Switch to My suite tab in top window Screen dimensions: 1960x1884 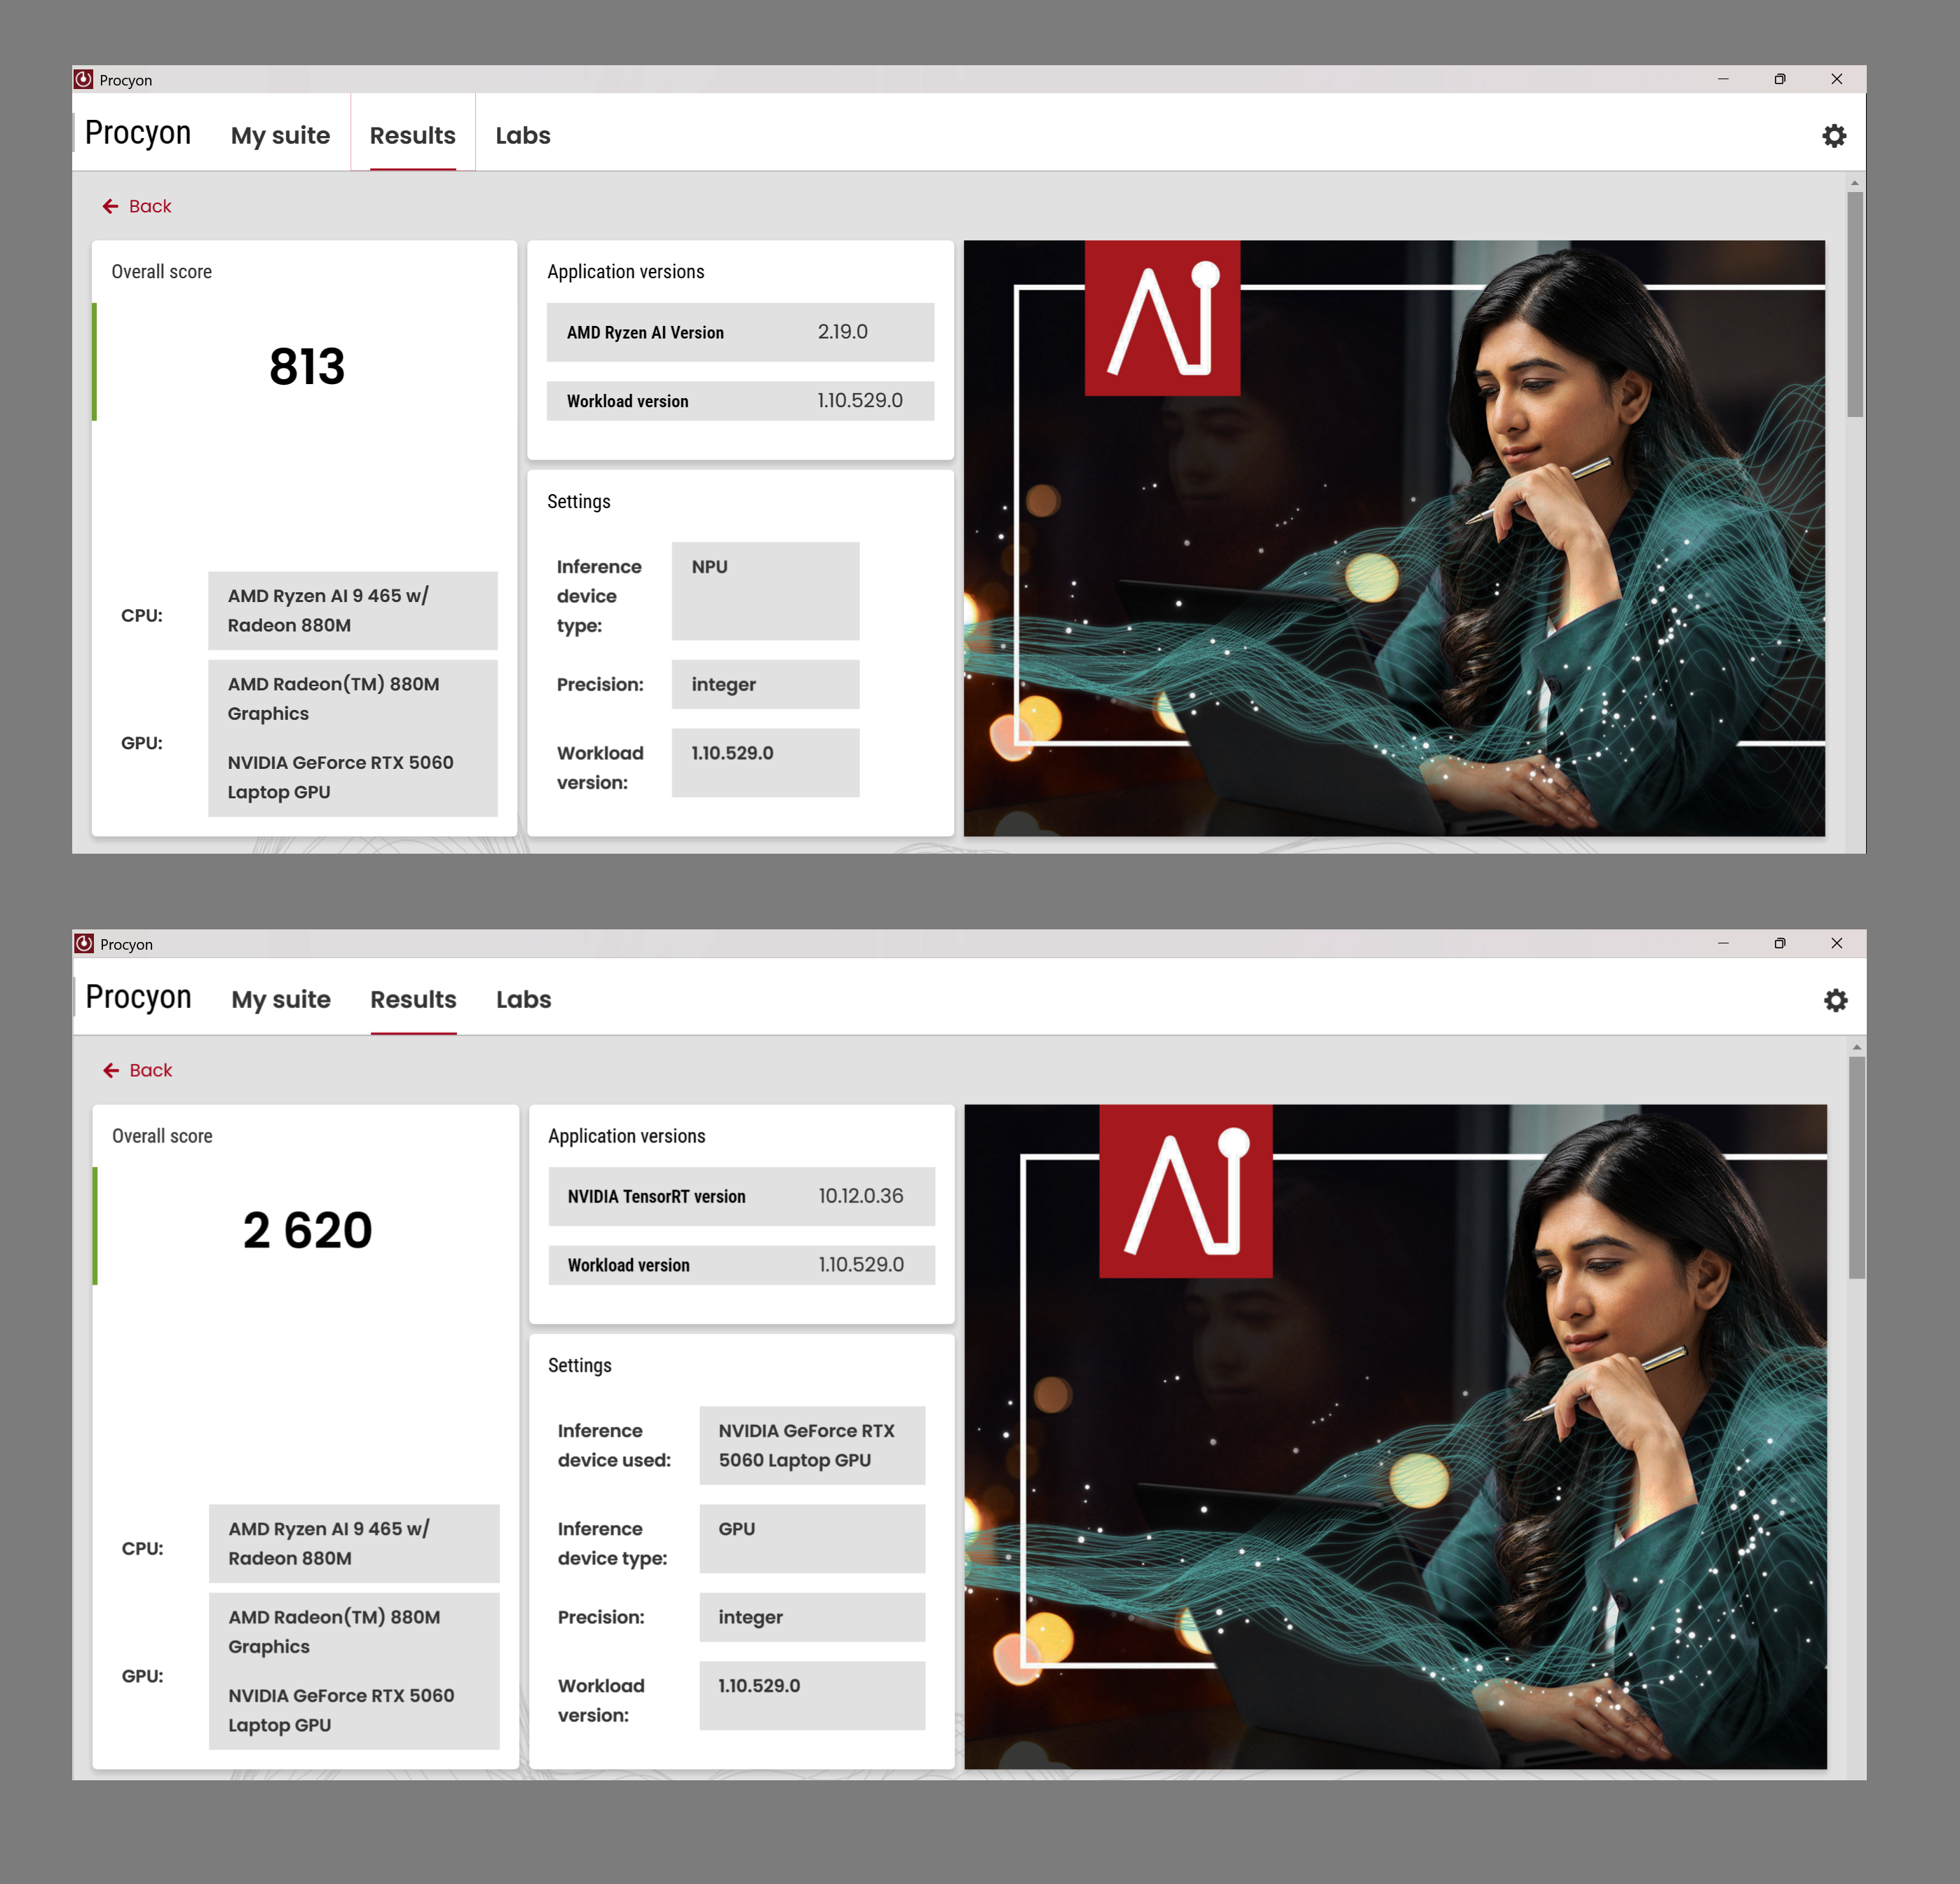[x=280, y=135]
